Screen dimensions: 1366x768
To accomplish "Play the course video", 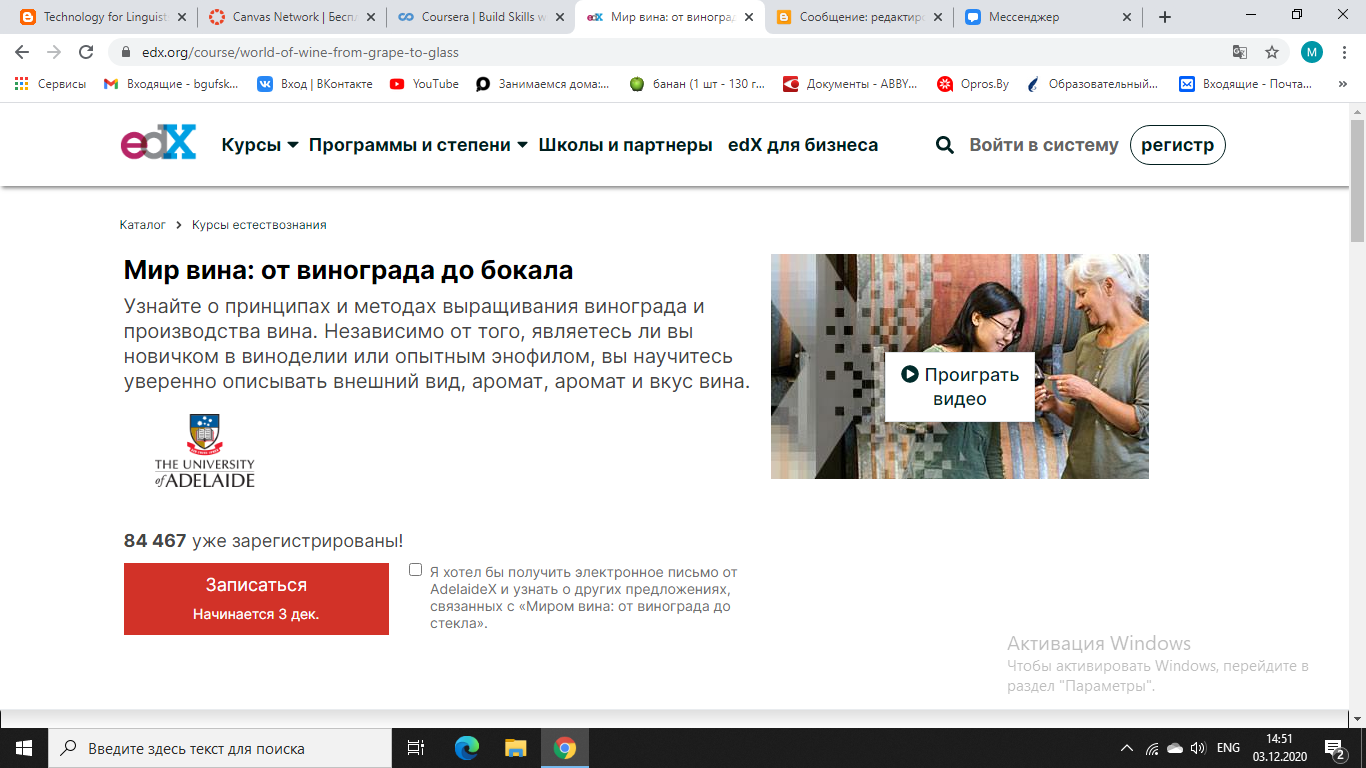I will click(959, 386).
